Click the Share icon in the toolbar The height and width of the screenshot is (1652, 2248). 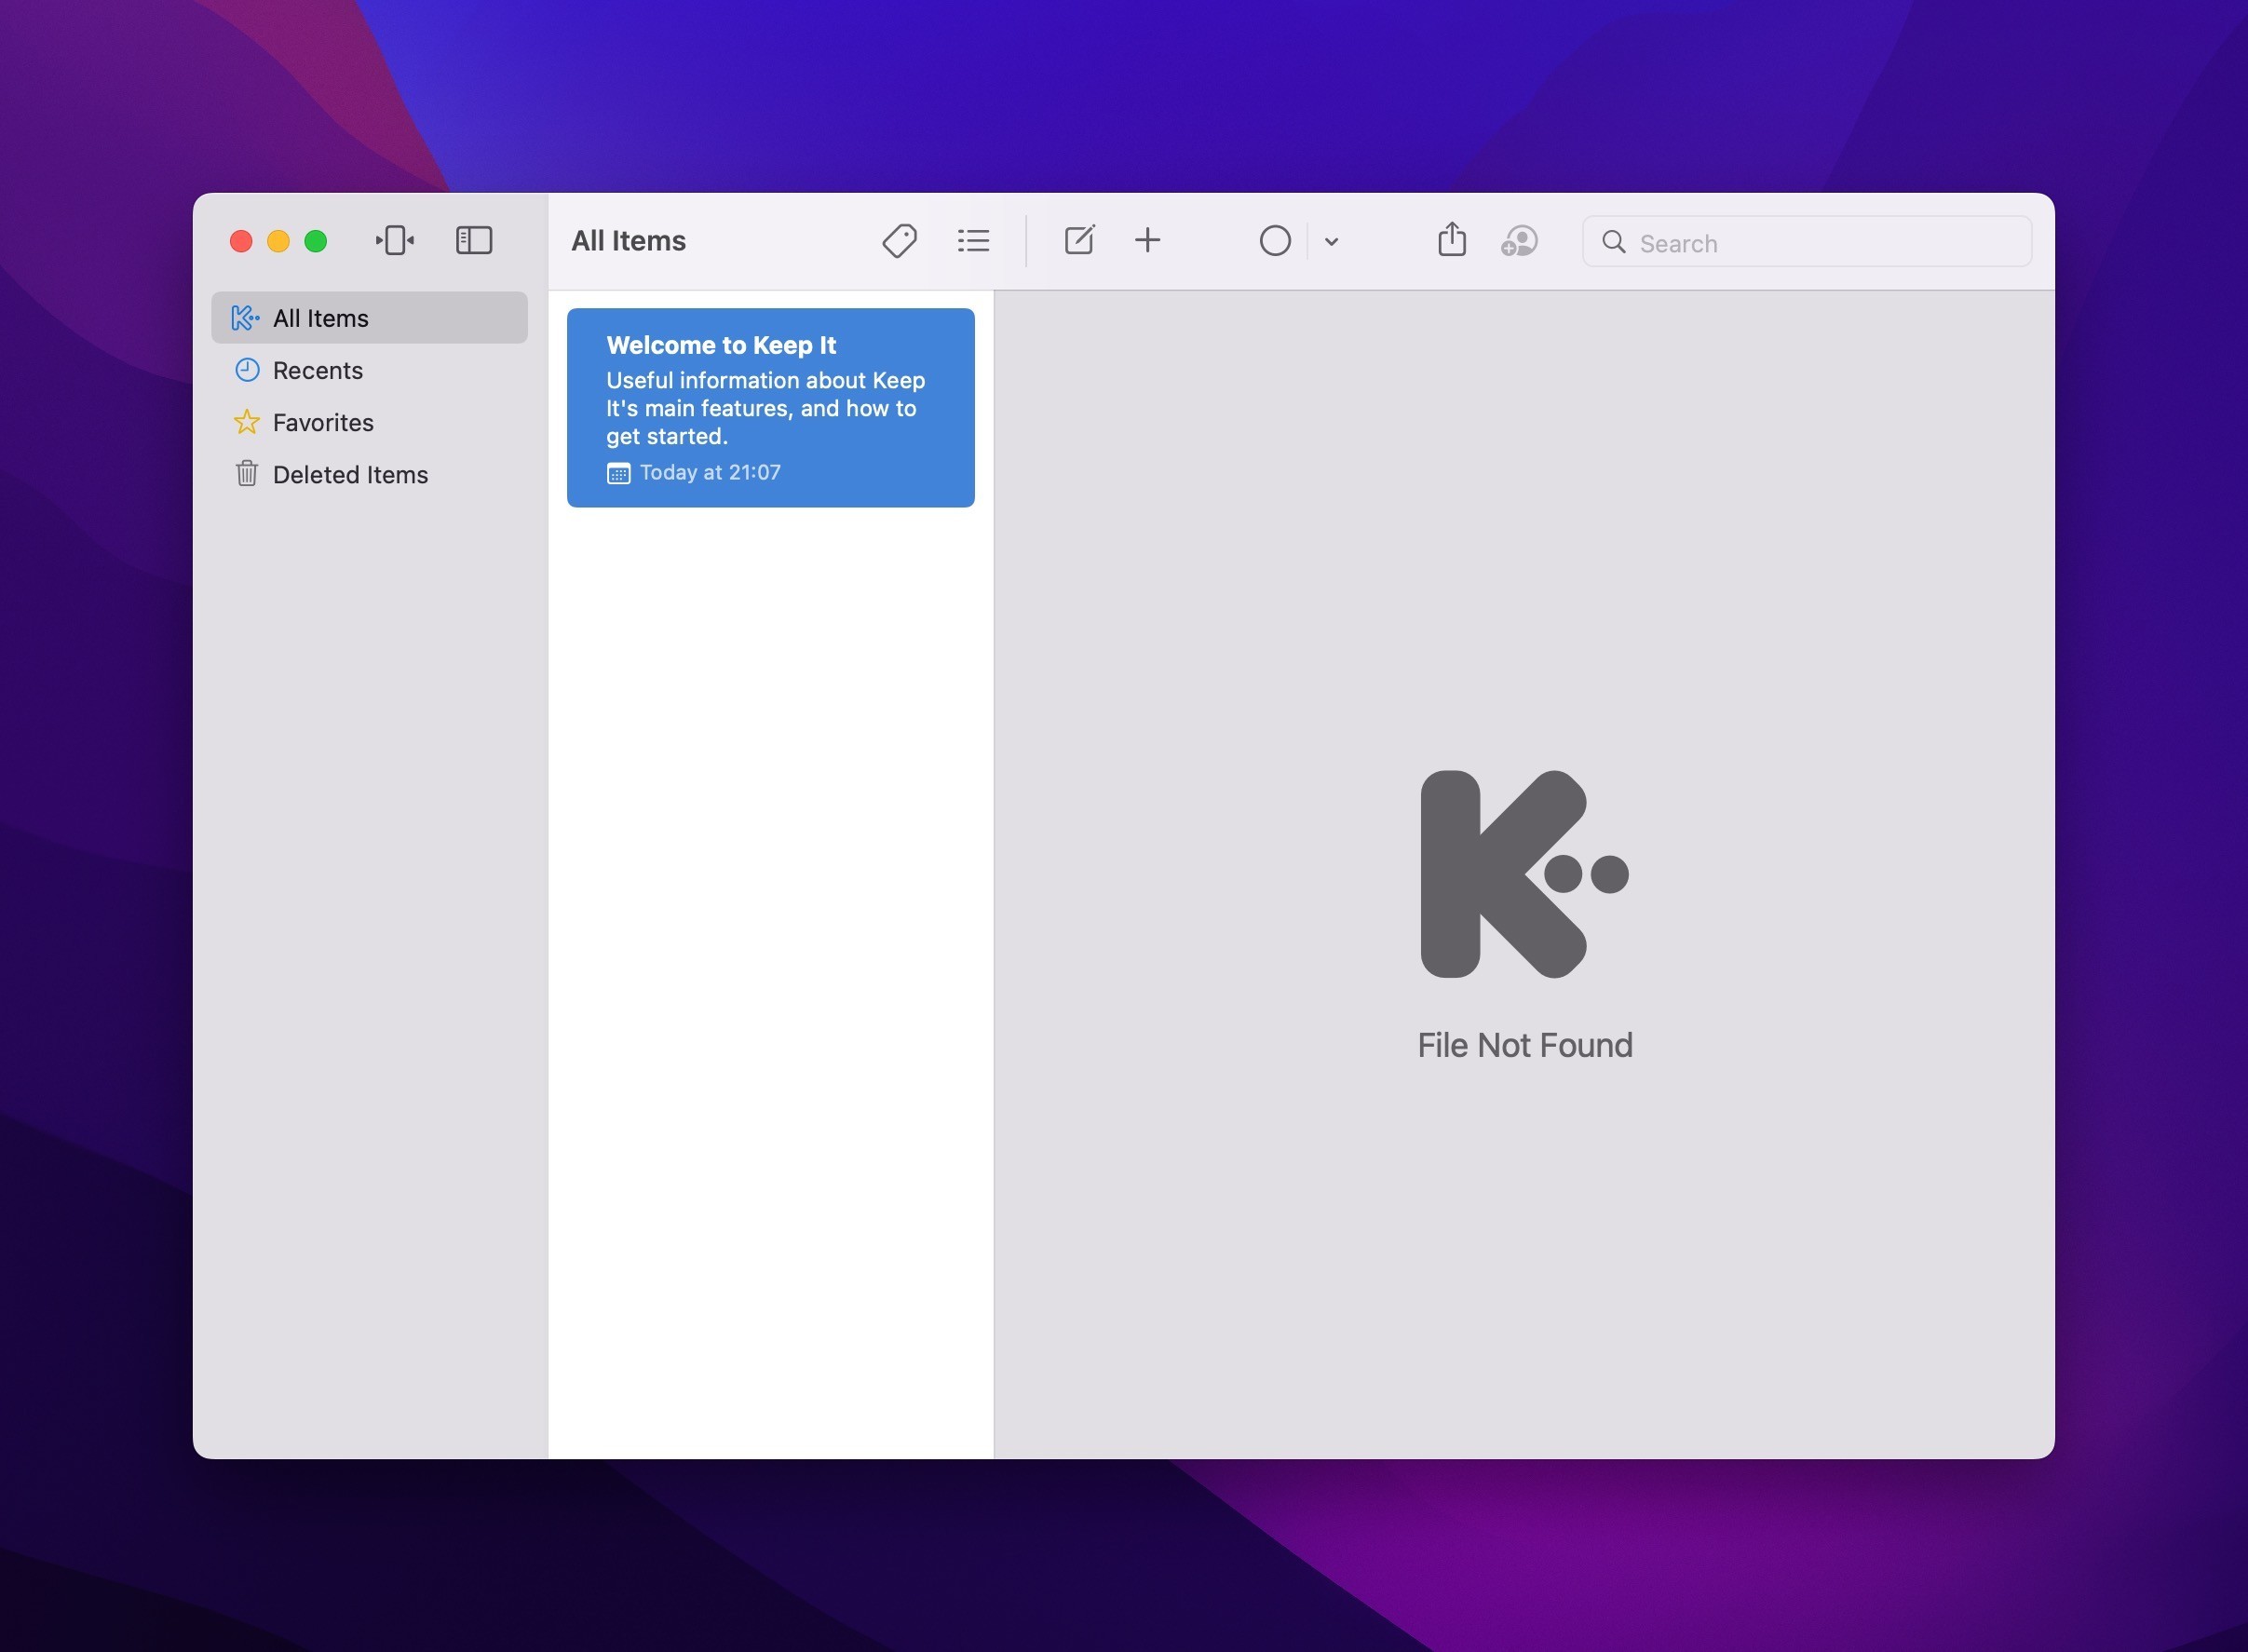pos(1451,240)
